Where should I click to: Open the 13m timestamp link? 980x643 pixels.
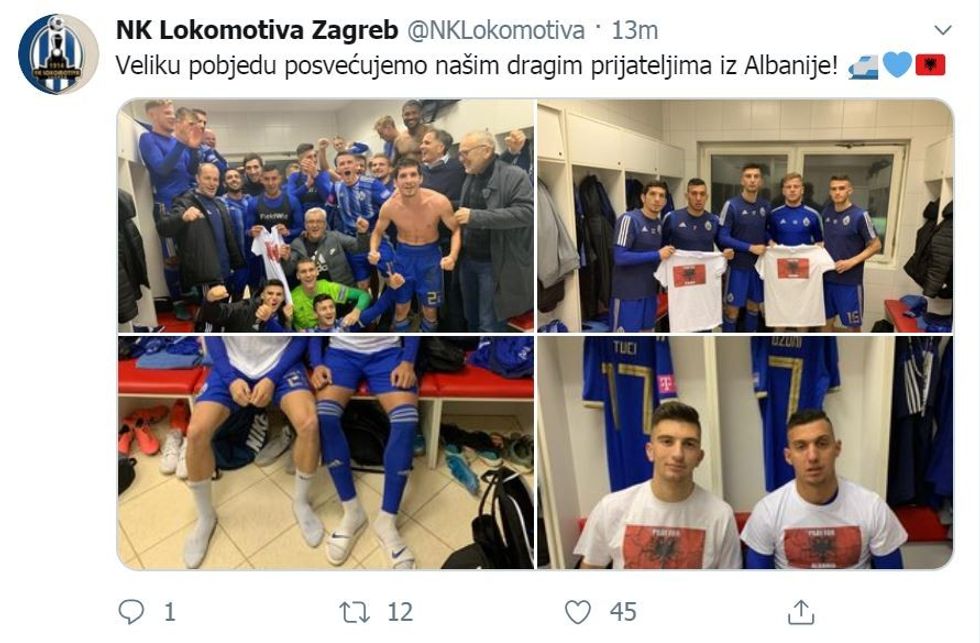[x=634, y=30]
